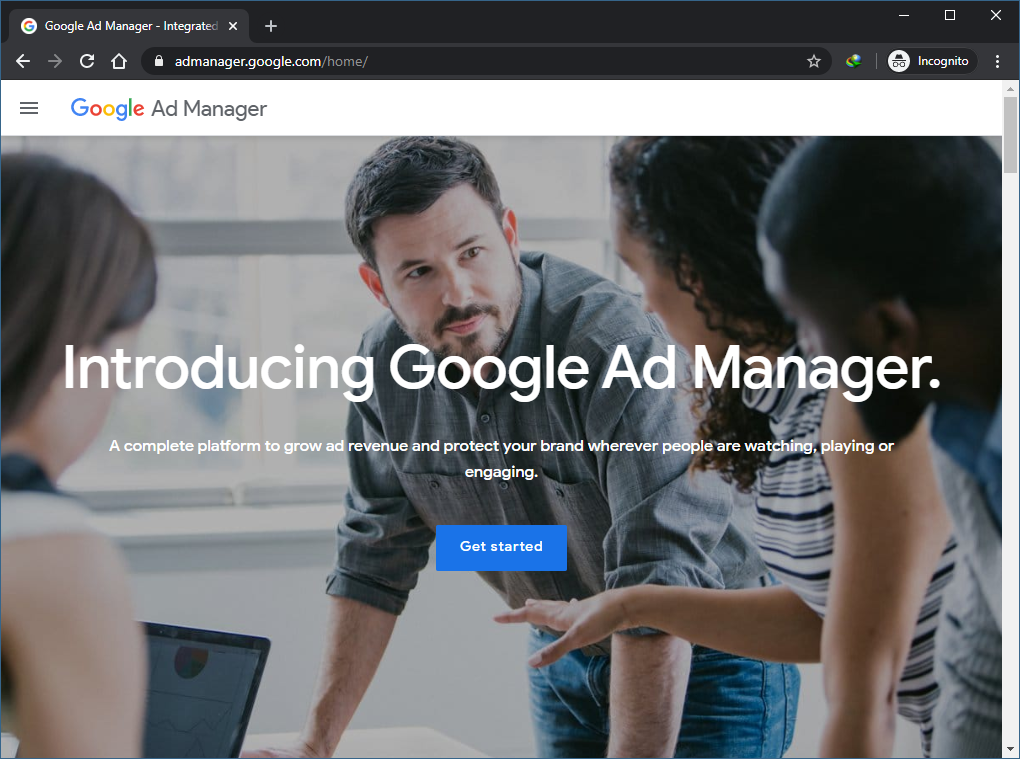Open Chrome three-dot menu
The height and width of the screenshot is (759, 1020).
[997, 61]
